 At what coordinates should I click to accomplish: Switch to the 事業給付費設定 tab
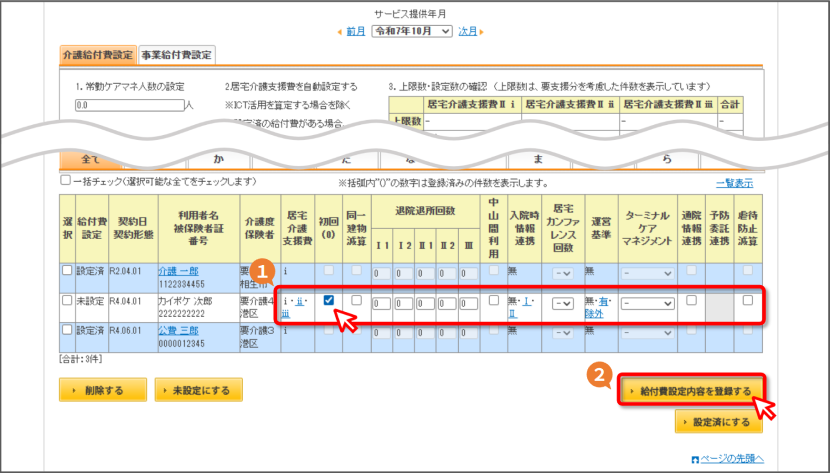click(x=176, y=55)
